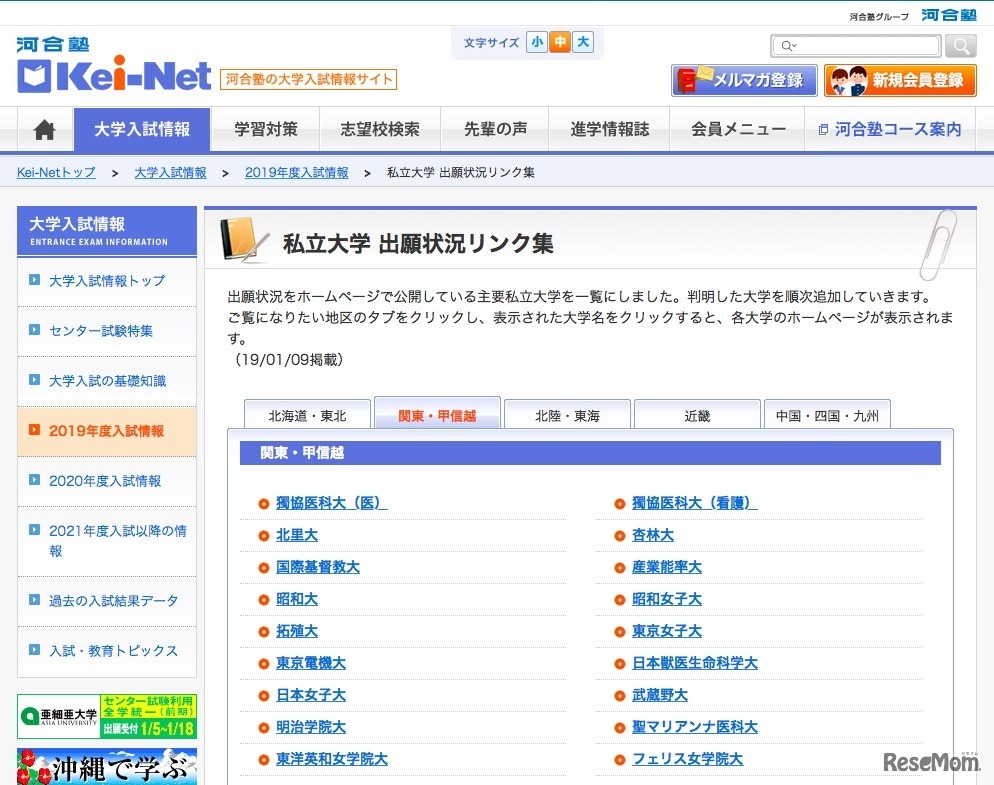Select the 中 text size option

click(x=559, y=42)
